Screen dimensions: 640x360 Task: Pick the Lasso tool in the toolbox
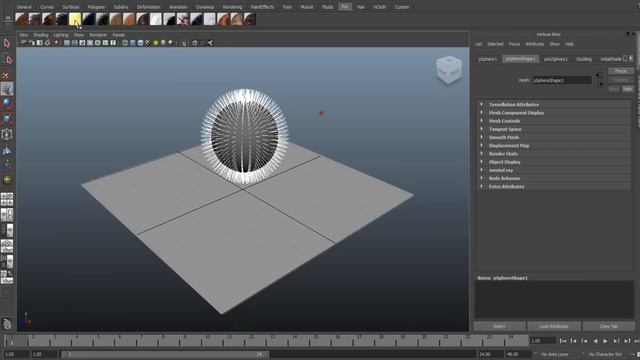tap(7, 59)
